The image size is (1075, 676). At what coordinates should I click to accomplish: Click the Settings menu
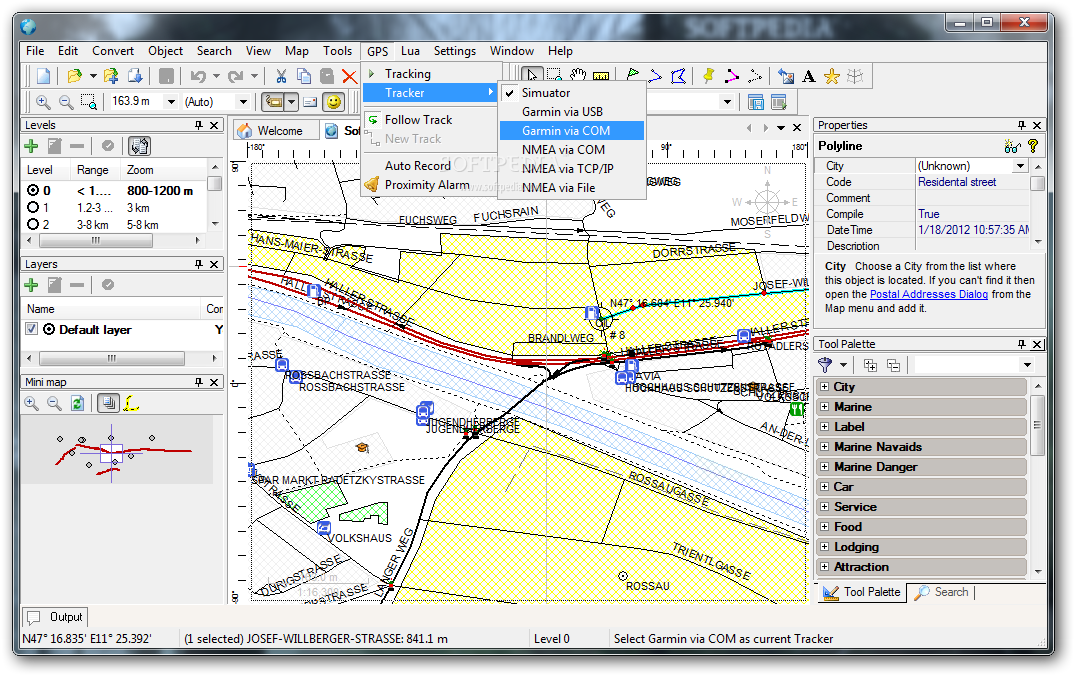coord(455,51)
